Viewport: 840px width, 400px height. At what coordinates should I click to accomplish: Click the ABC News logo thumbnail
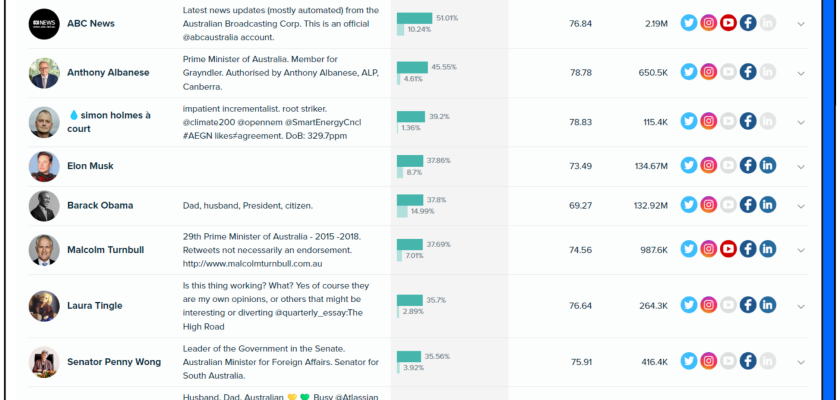(44, 24)
